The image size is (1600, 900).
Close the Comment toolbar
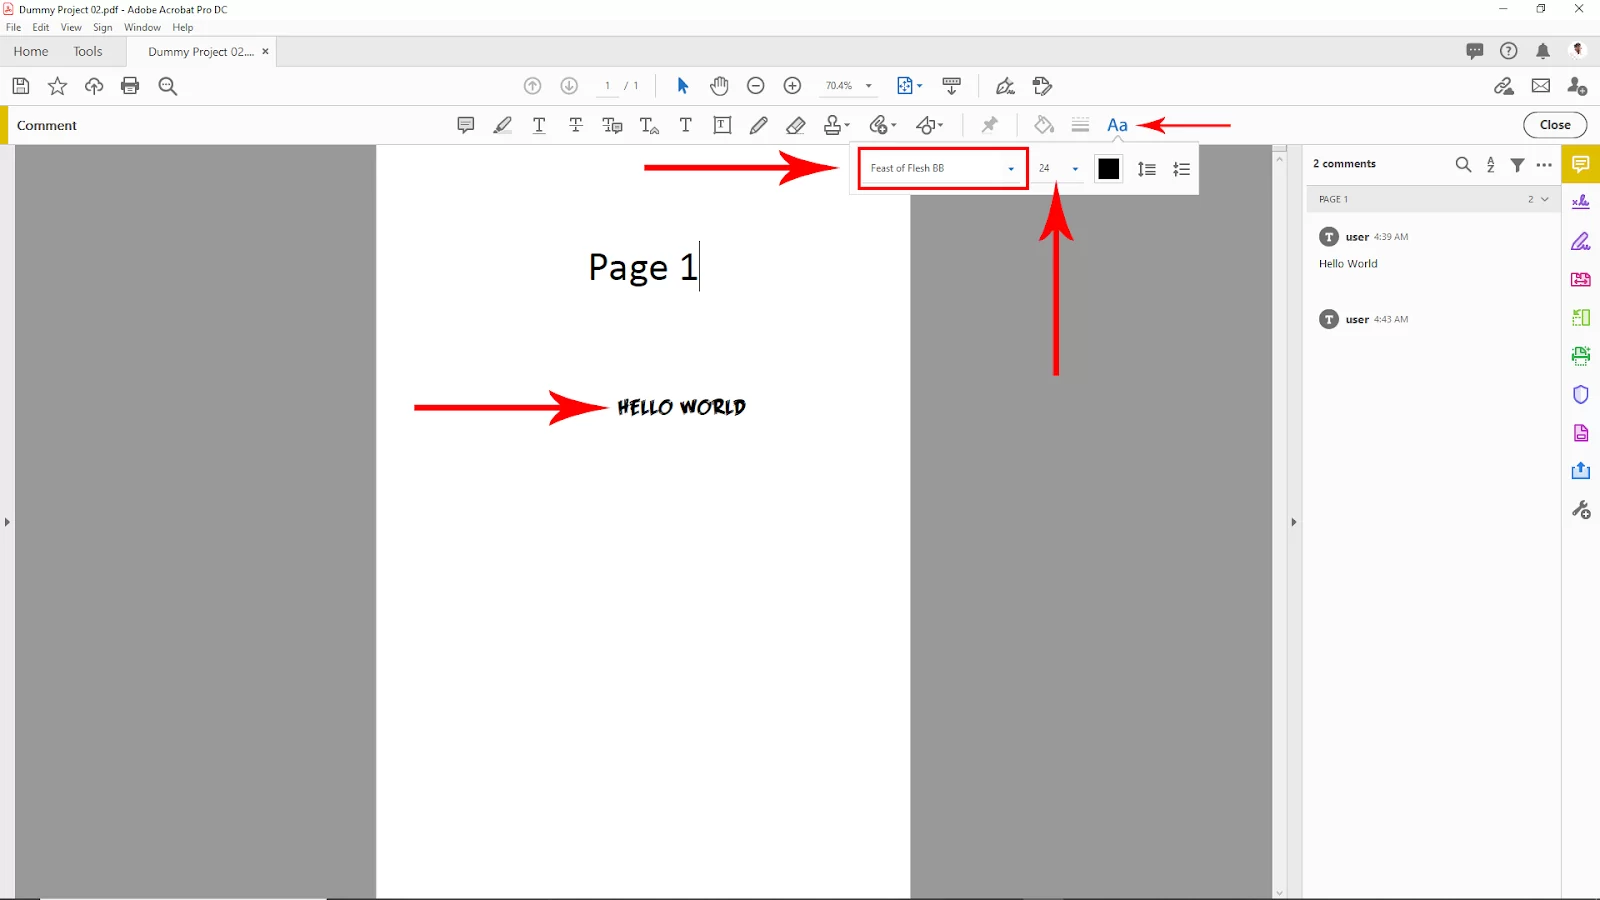point(1555,125)
